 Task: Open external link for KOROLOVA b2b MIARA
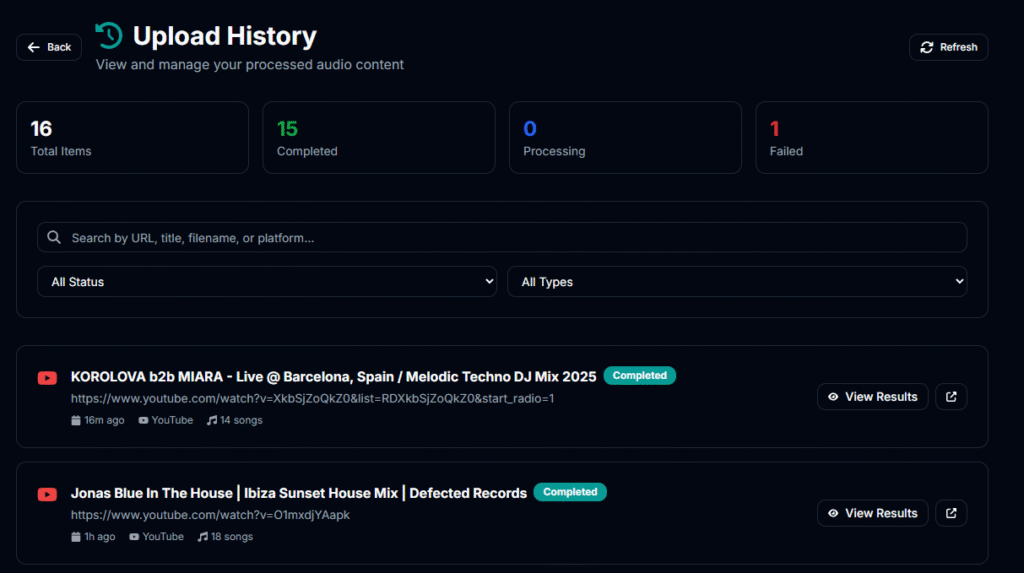point(951,397)
